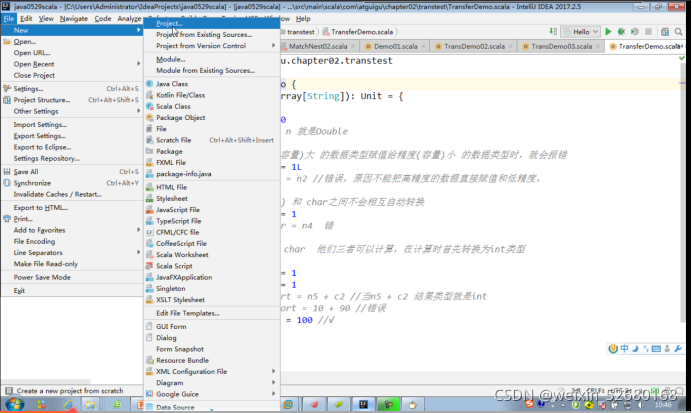This screenshot has width=692, height=413.
Task: Choose CFML/CFC file entry
Action: tap(212, 232)
